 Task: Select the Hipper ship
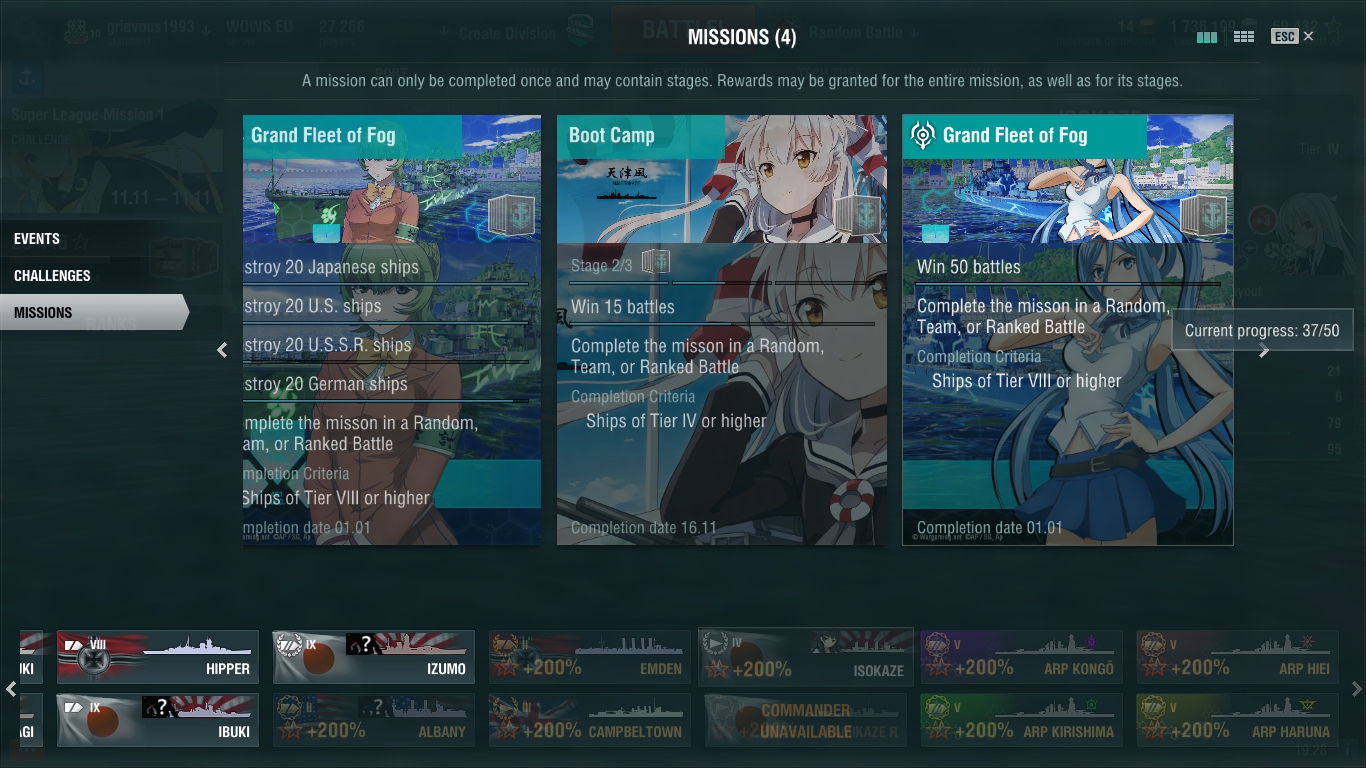tap(158, 657)
